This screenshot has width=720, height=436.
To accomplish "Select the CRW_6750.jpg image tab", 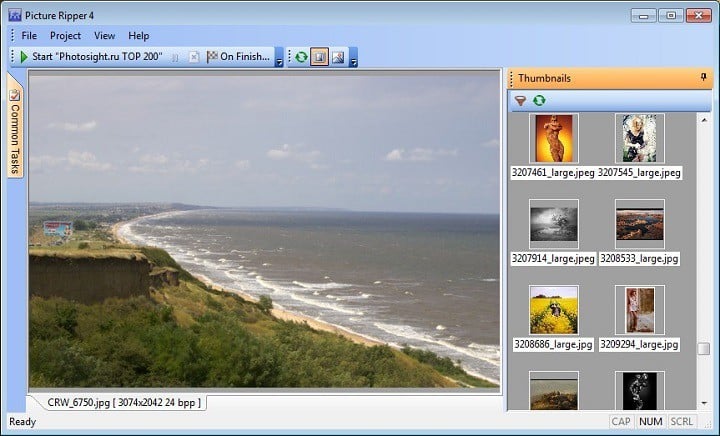I will click(124, 402).
